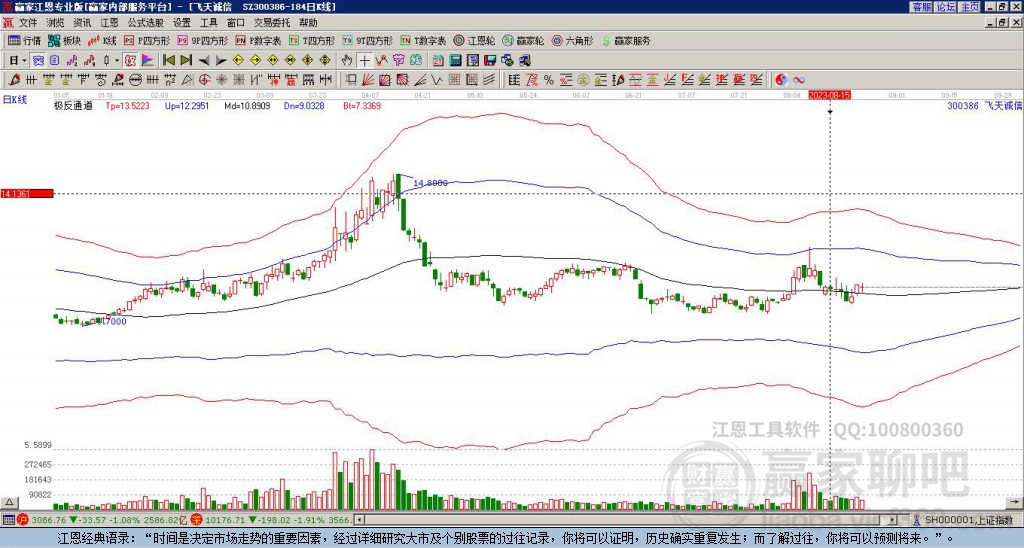Open the 行情 market quotes view
The width and height of the screenshot is (1024, 548).
coord(25,40)
